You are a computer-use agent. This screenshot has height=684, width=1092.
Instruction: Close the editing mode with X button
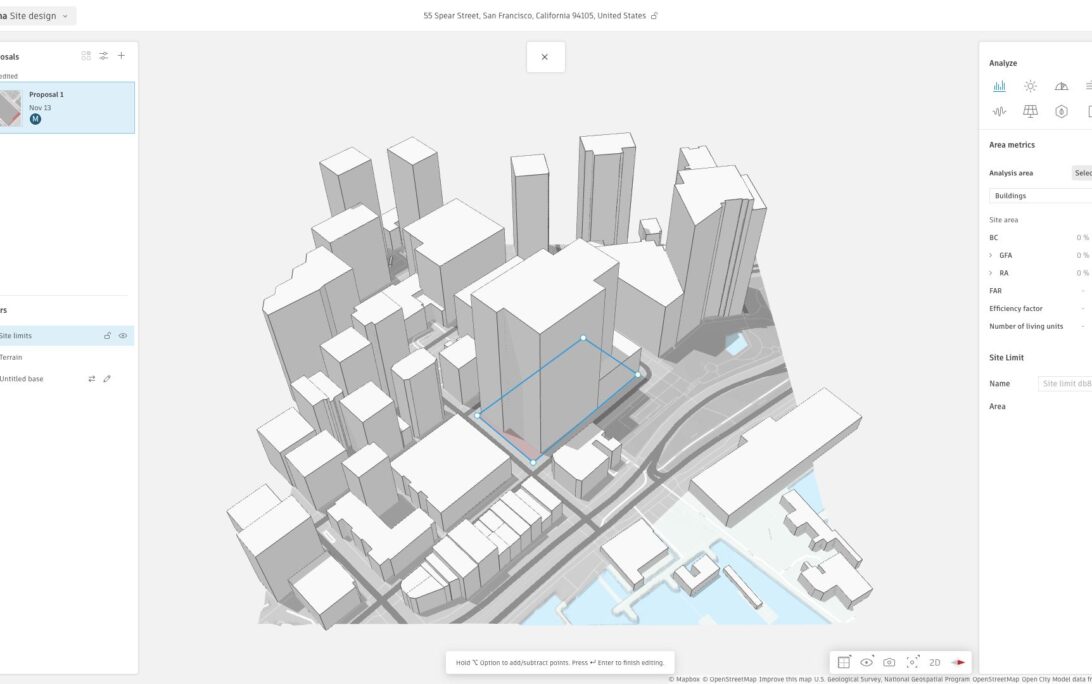tap(545, 57)
